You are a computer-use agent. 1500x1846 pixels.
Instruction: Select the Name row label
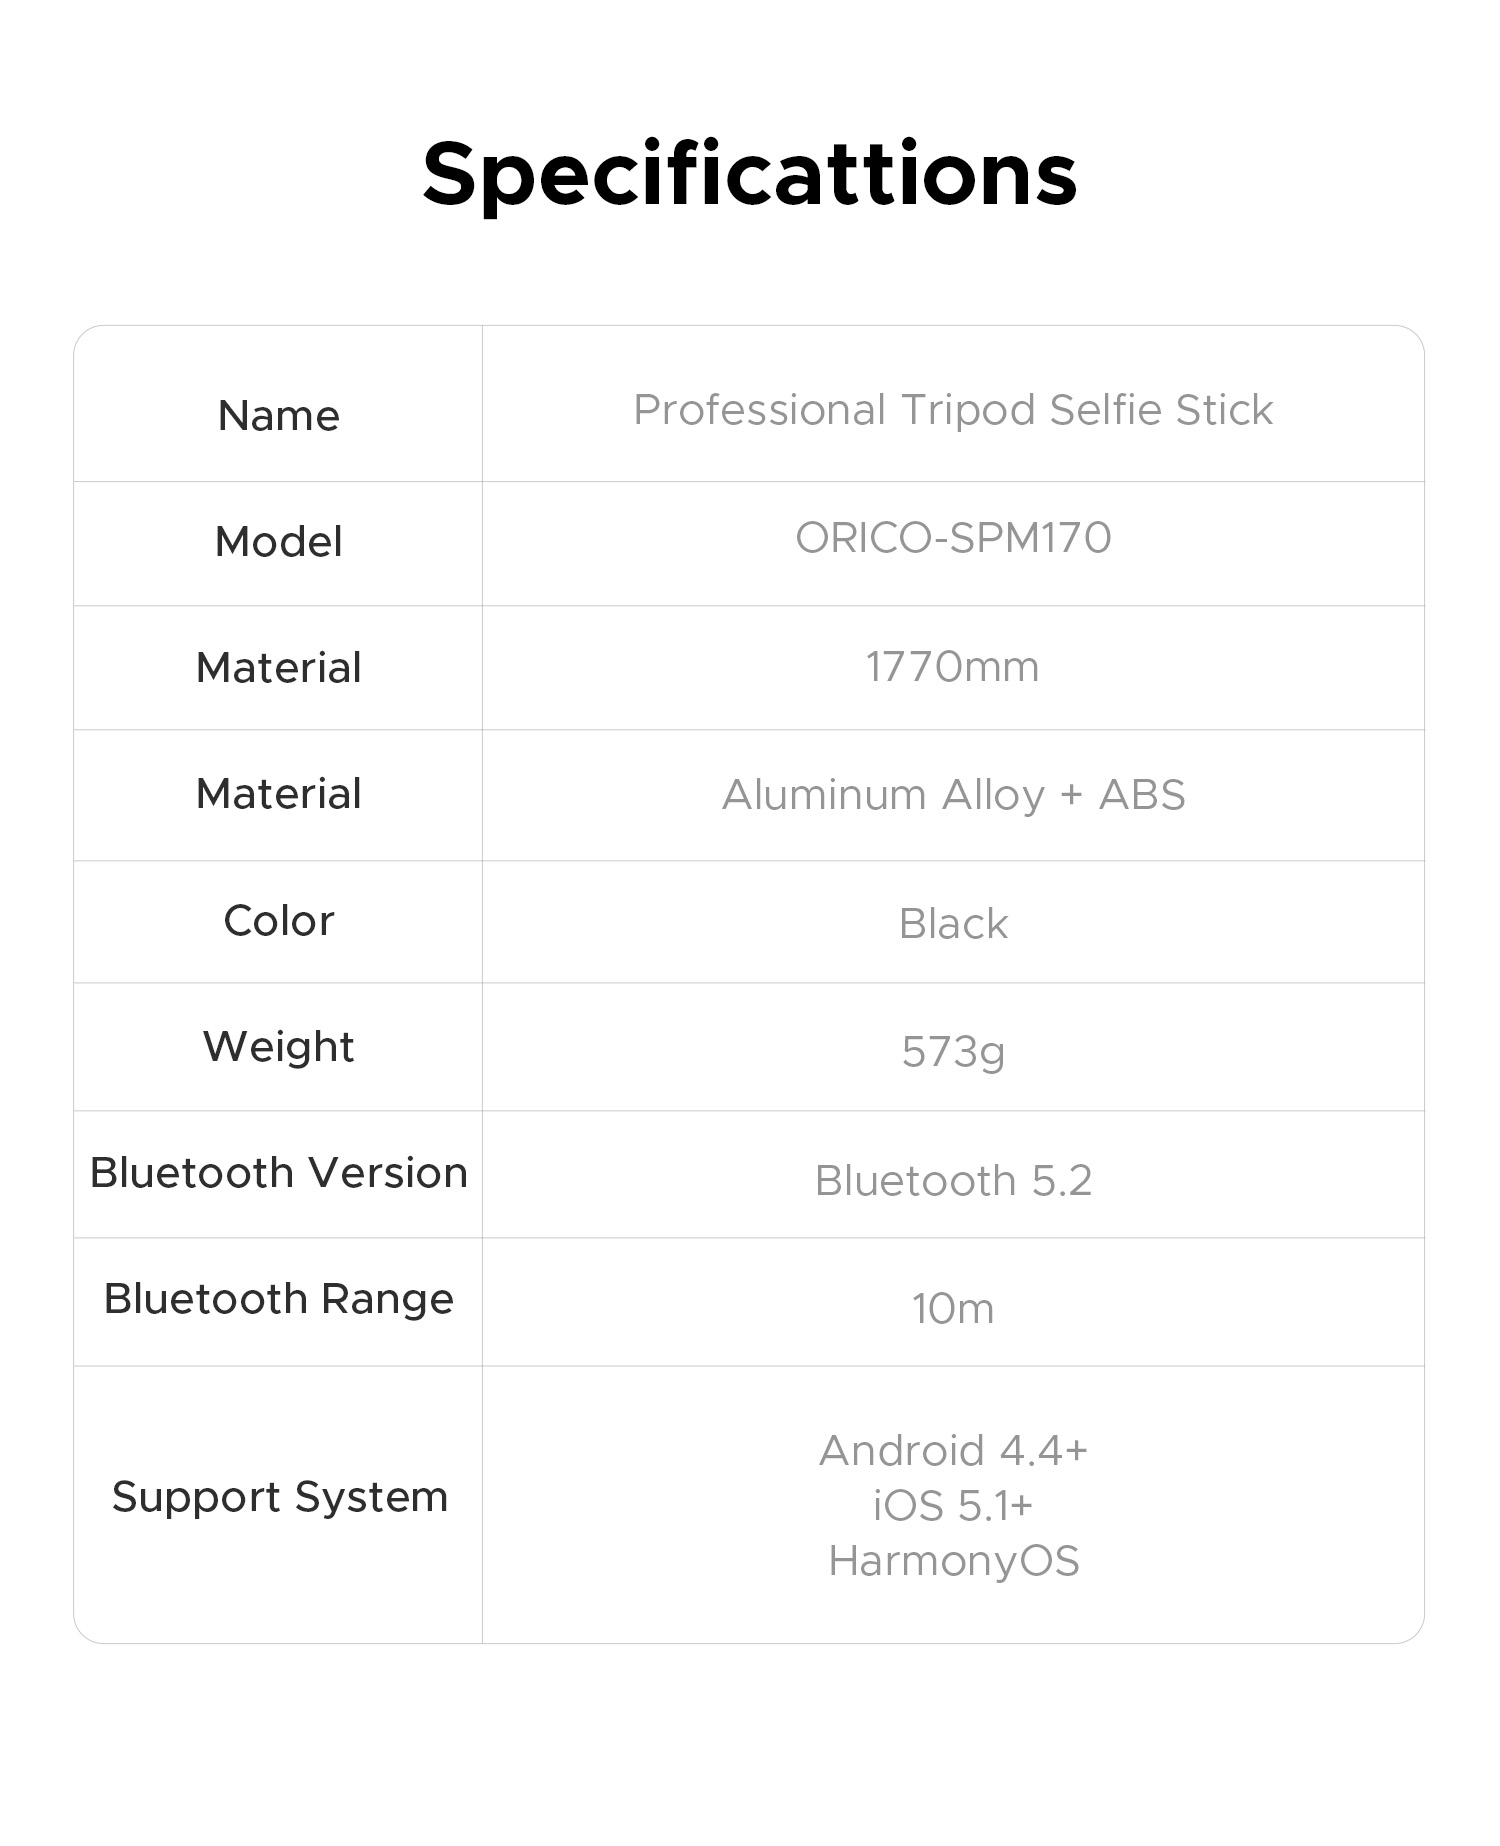point(278,415)
